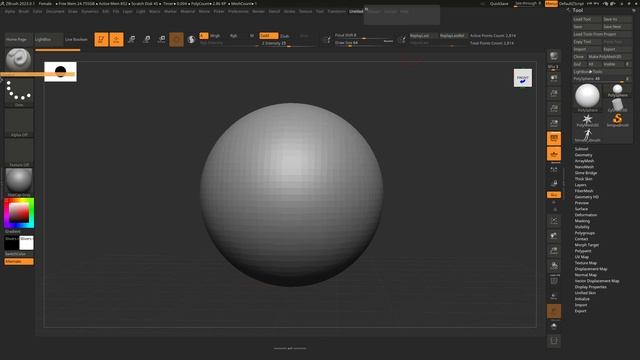Open the Brush menu

click(x=24, y=11)
